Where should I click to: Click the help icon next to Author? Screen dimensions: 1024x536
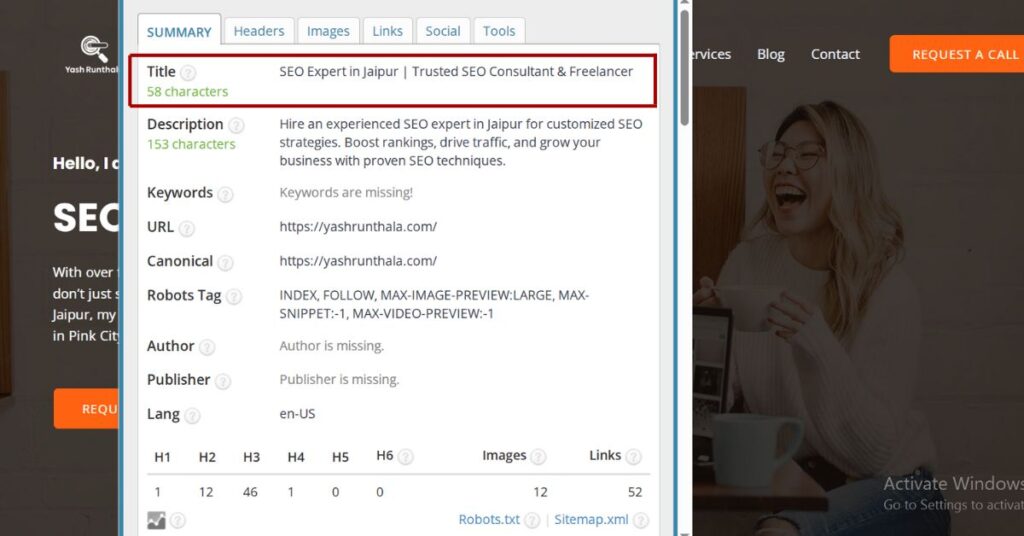207,347
